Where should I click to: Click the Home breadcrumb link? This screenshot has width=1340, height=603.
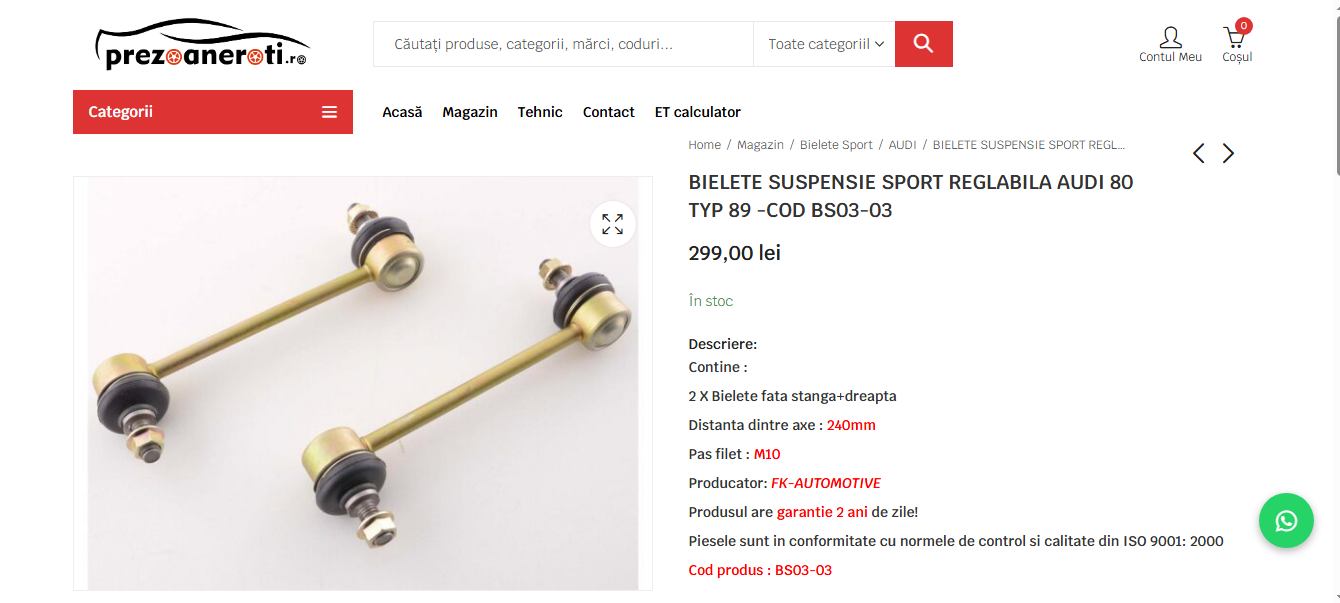[704, 145]
